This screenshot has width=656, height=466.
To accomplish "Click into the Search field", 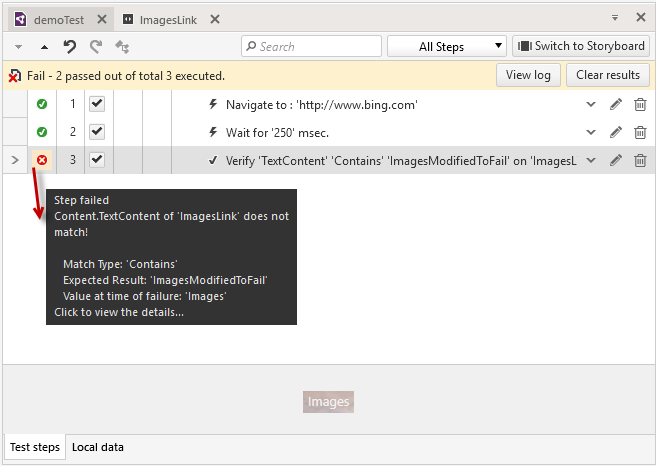I will (x=316, y=46).
